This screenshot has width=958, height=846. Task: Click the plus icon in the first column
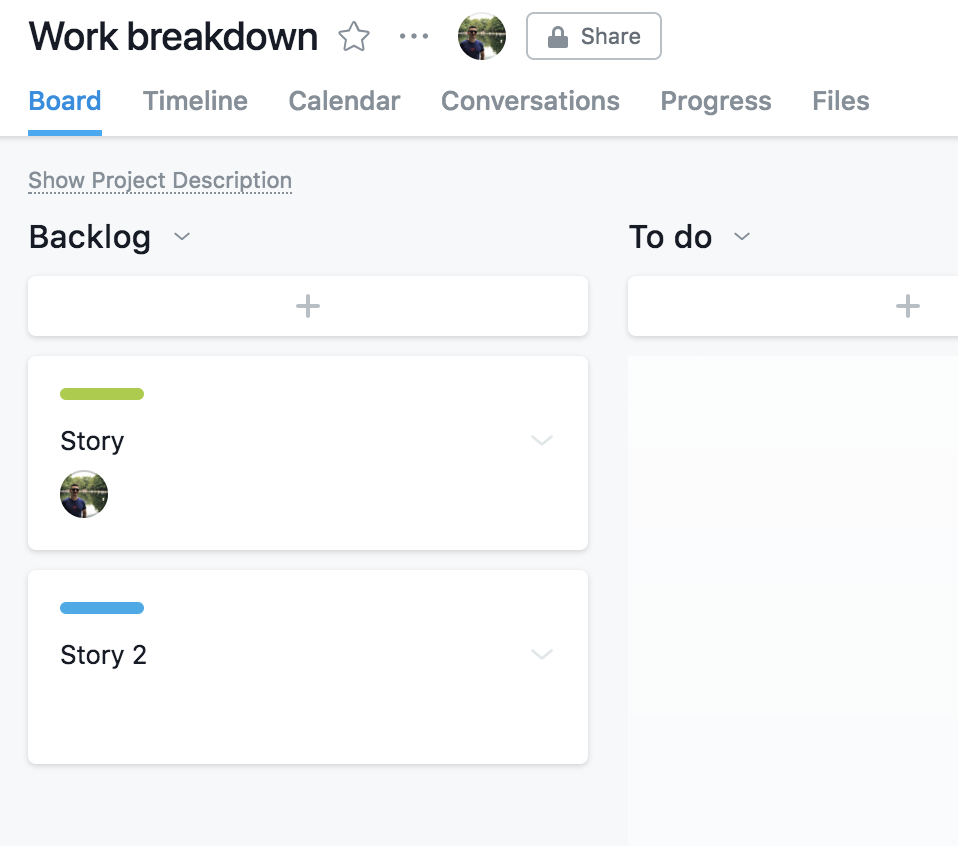tap(307, 306)
